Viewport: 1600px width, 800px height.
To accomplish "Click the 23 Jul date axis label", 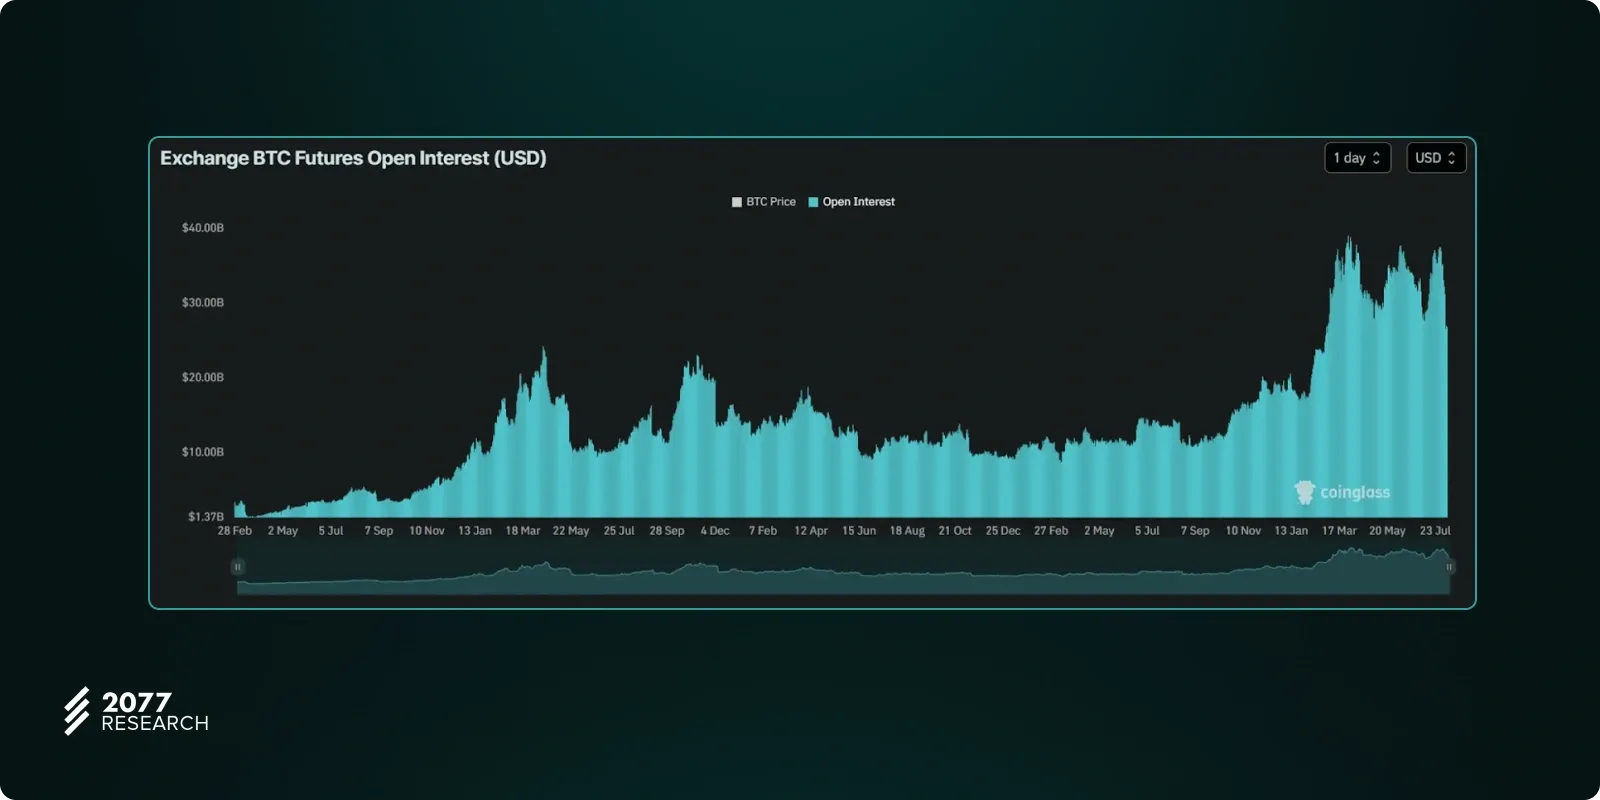I will point(1435,531).
